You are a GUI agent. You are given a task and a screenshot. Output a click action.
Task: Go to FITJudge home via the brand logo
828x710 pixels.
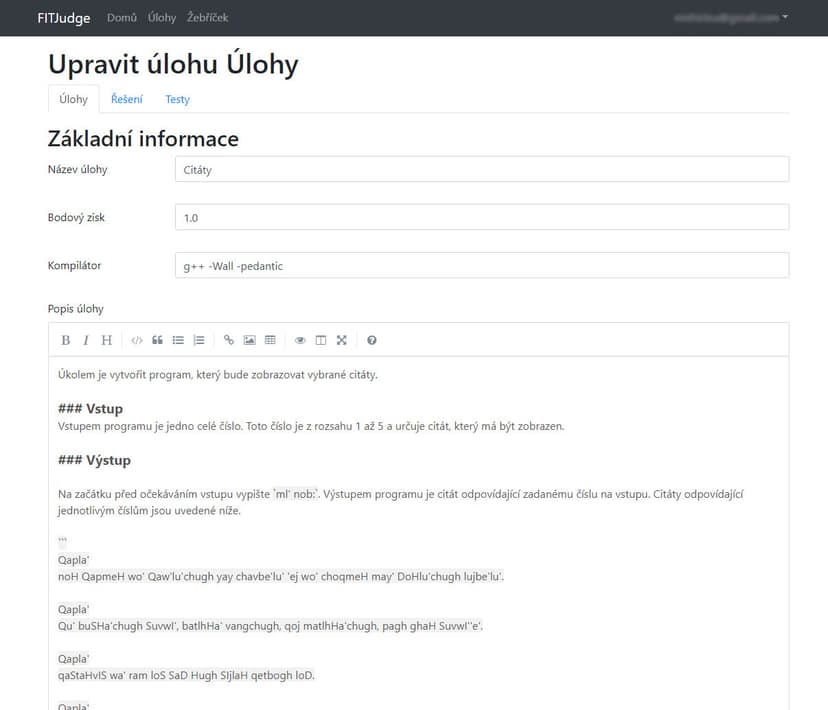tap(64, 18)
